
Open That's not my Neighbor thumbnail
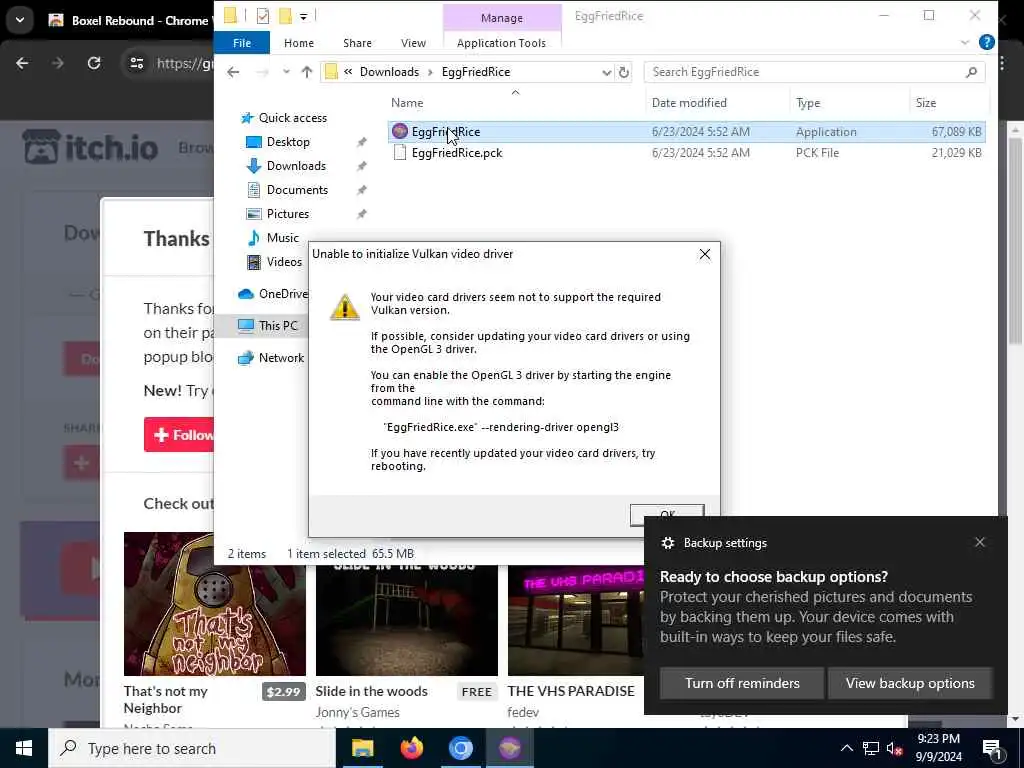click(x=214, y=604)
